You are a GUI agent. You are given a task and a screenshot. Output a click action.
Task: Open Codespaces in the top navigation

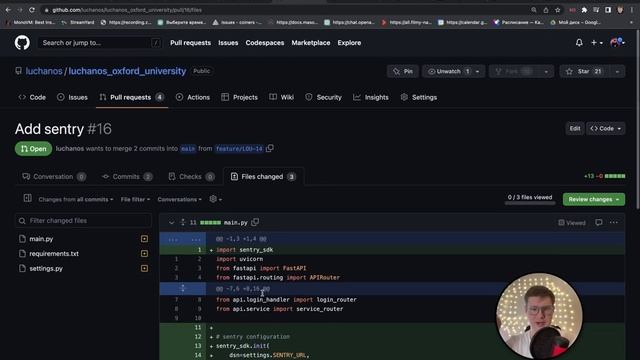(265, 42)
